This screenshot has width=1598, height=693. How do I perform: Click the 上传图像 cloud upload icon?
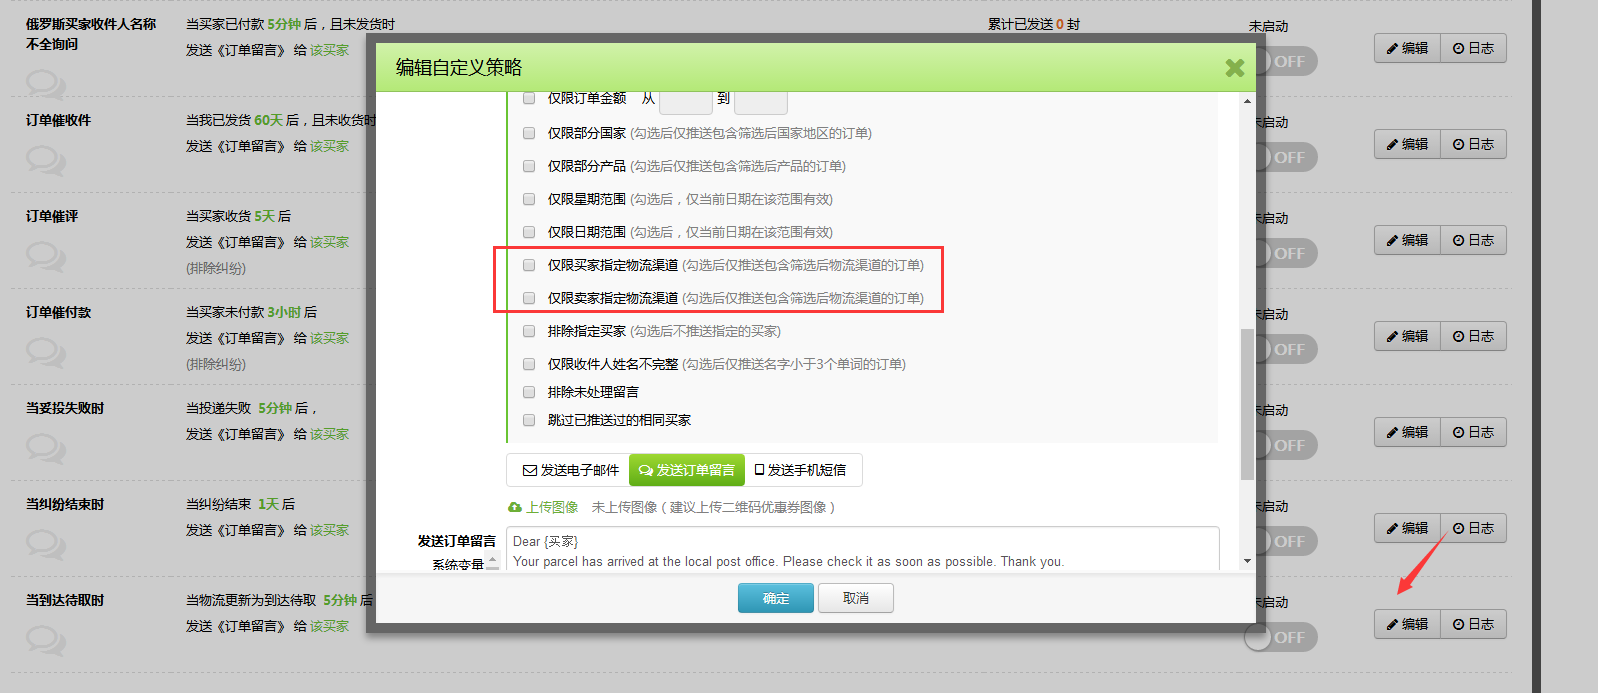pyautogui.click(x=515, y=507)
